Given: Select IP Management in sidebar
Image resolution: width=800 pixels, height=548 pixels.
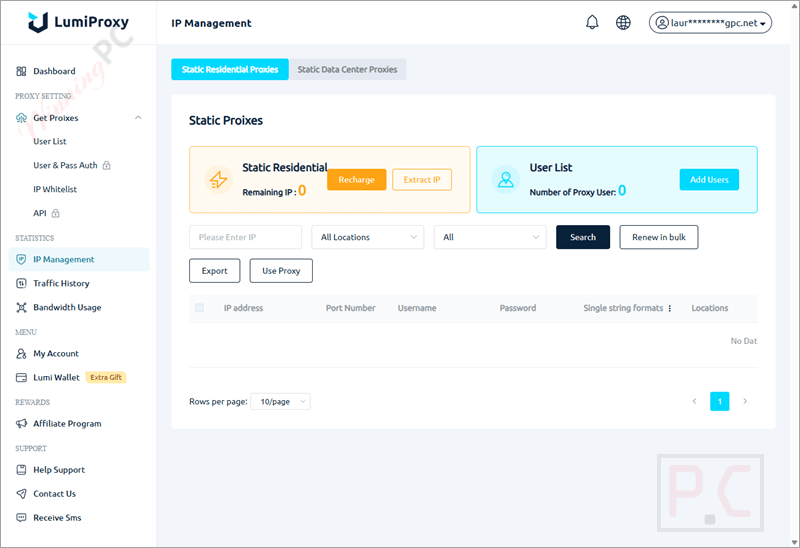Looking at the screenshot, I should coord(79,259).
